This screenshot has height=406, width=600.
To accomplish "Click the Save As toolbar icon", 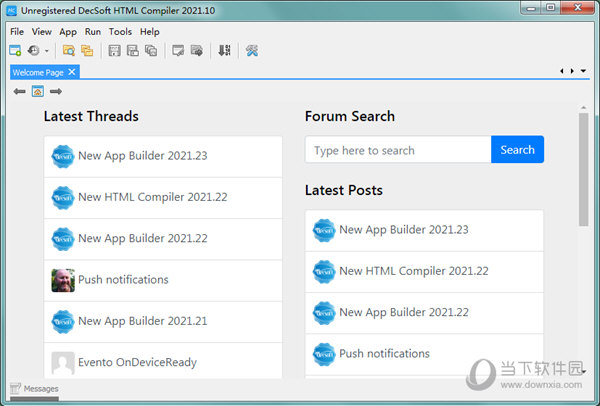I will tap(133, 51).
